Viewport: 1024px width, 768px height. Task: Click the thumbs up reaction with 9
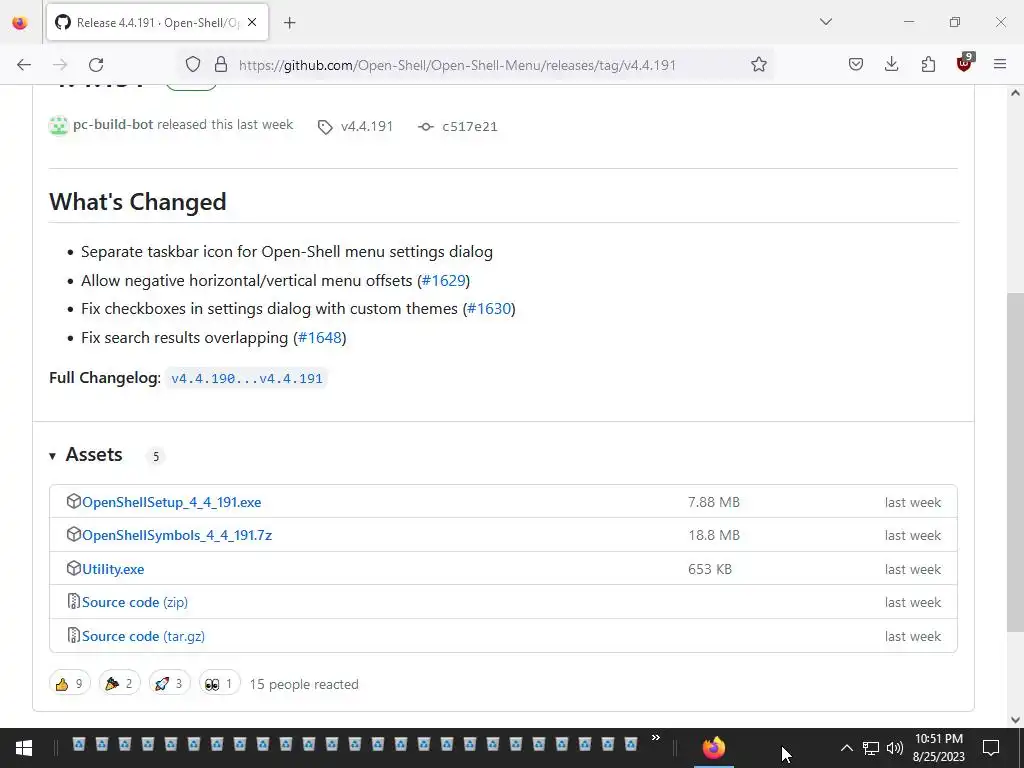pyautogui.click(x=69, y=684)
